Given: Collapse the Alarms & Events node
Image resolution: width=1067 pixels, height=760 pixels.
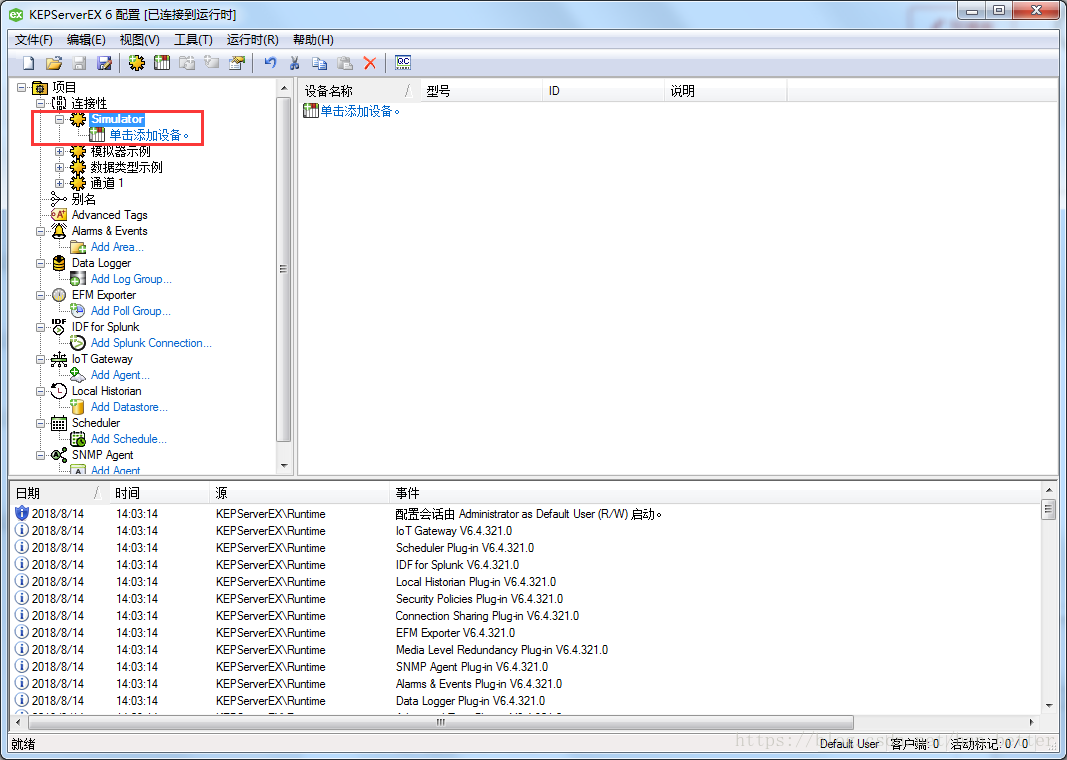Looking at the screenshot, I should (41, 231).
